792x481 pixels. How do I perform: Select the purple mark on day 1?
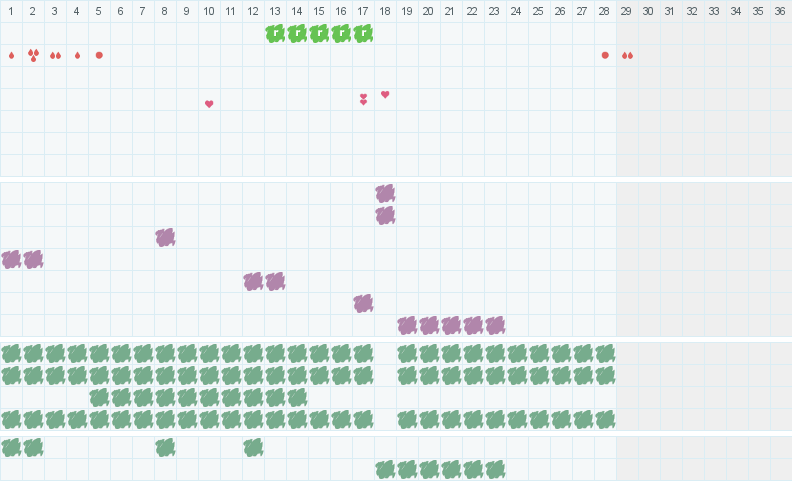pos(11,260)
